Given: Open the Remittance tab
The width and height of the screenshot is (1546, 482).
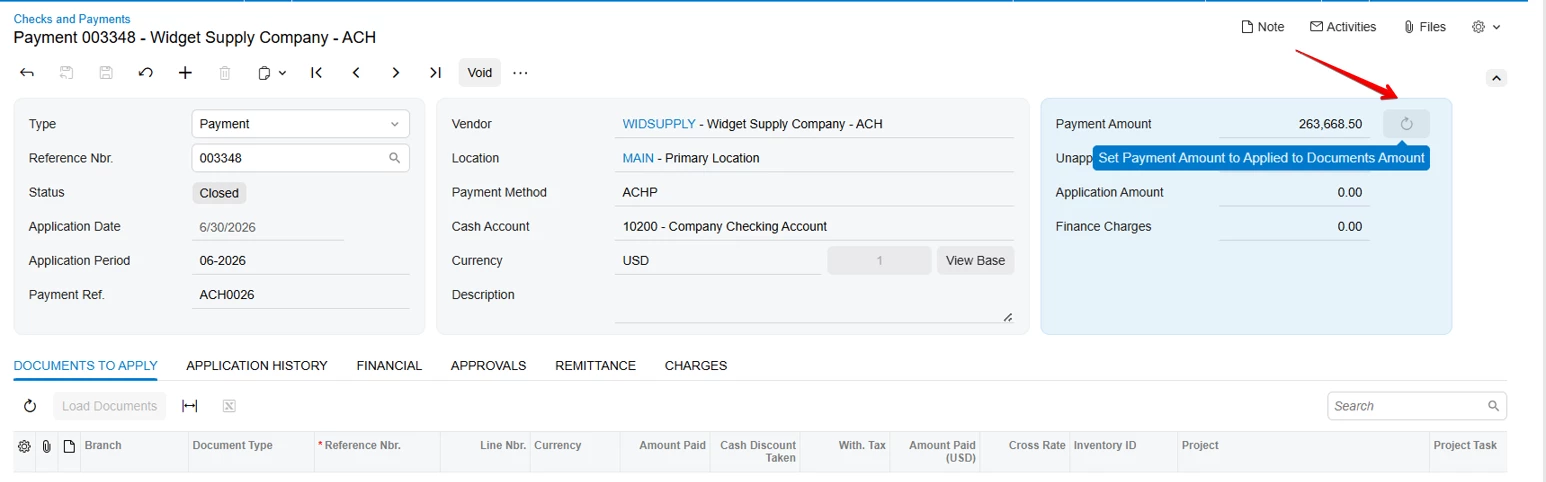Looking at the screenshot, I should pos(595,366).
